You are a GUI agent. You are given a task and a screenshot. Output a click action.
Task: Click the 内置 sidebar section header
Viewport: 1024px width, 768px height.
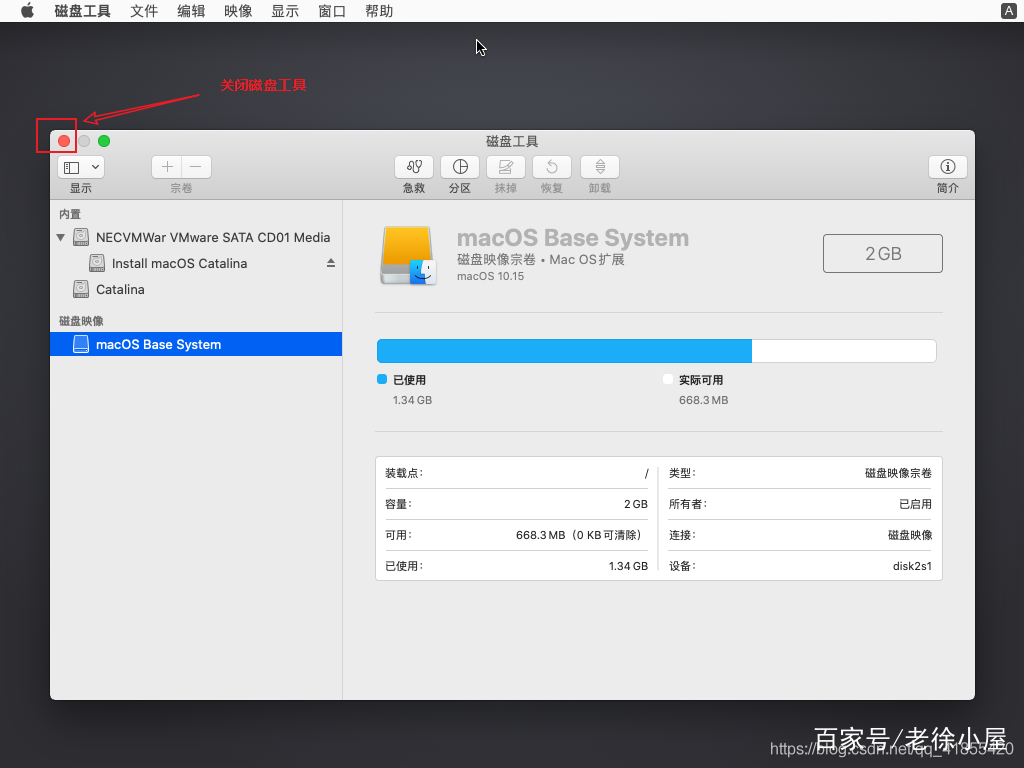(70, 214)
